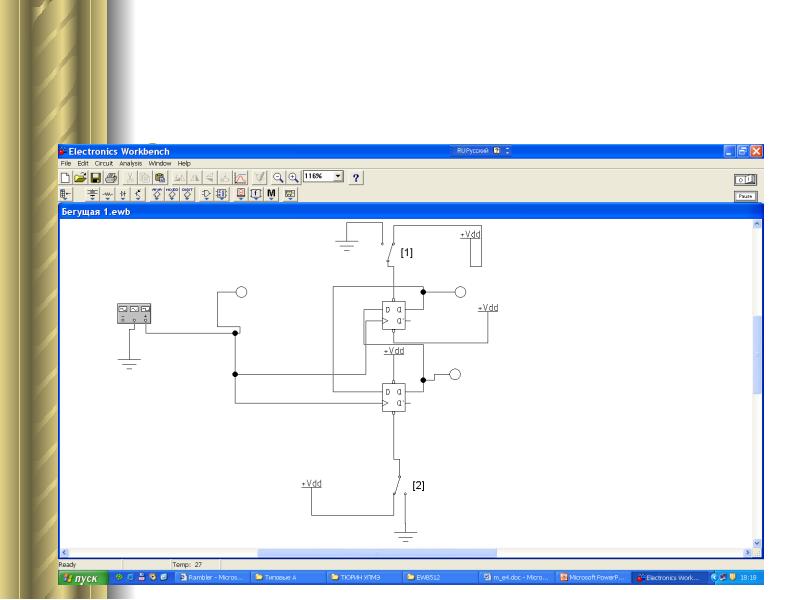Zoom in on the schematic

tap(293, 178)
